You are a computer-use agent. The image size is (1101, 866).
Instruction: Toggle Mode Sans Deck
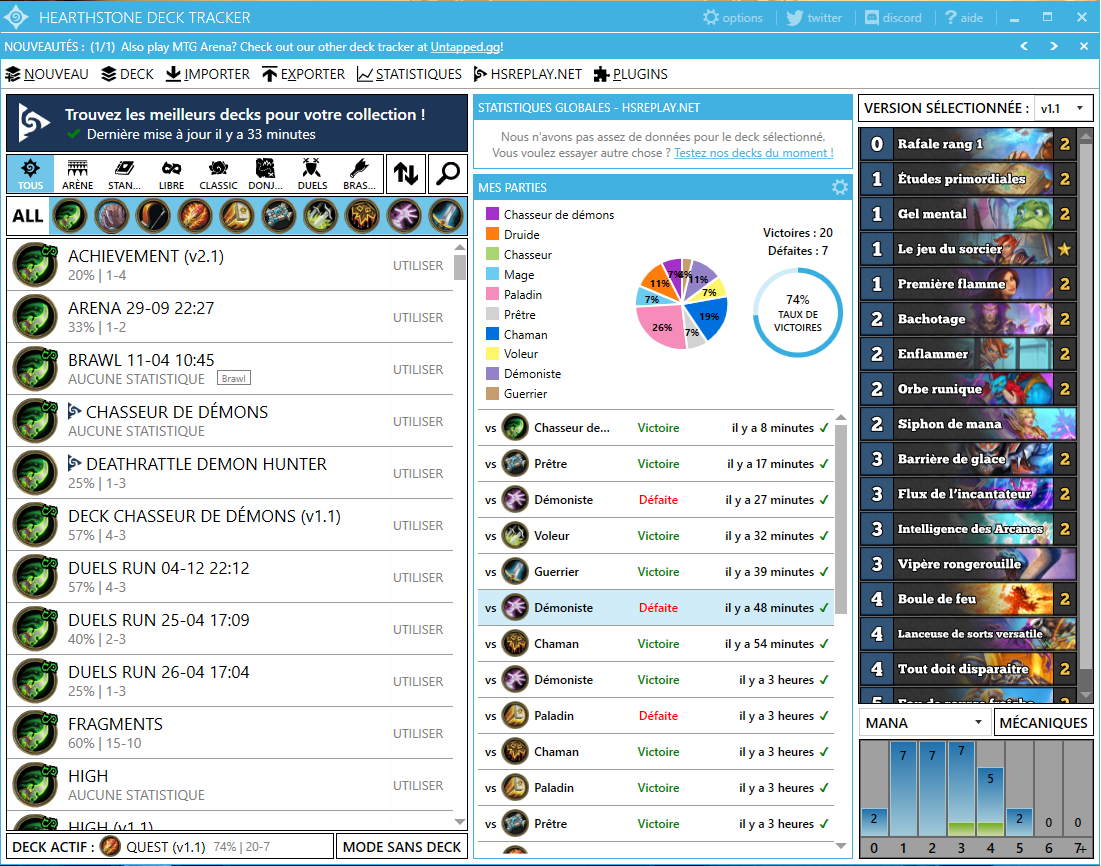[402, 847]
